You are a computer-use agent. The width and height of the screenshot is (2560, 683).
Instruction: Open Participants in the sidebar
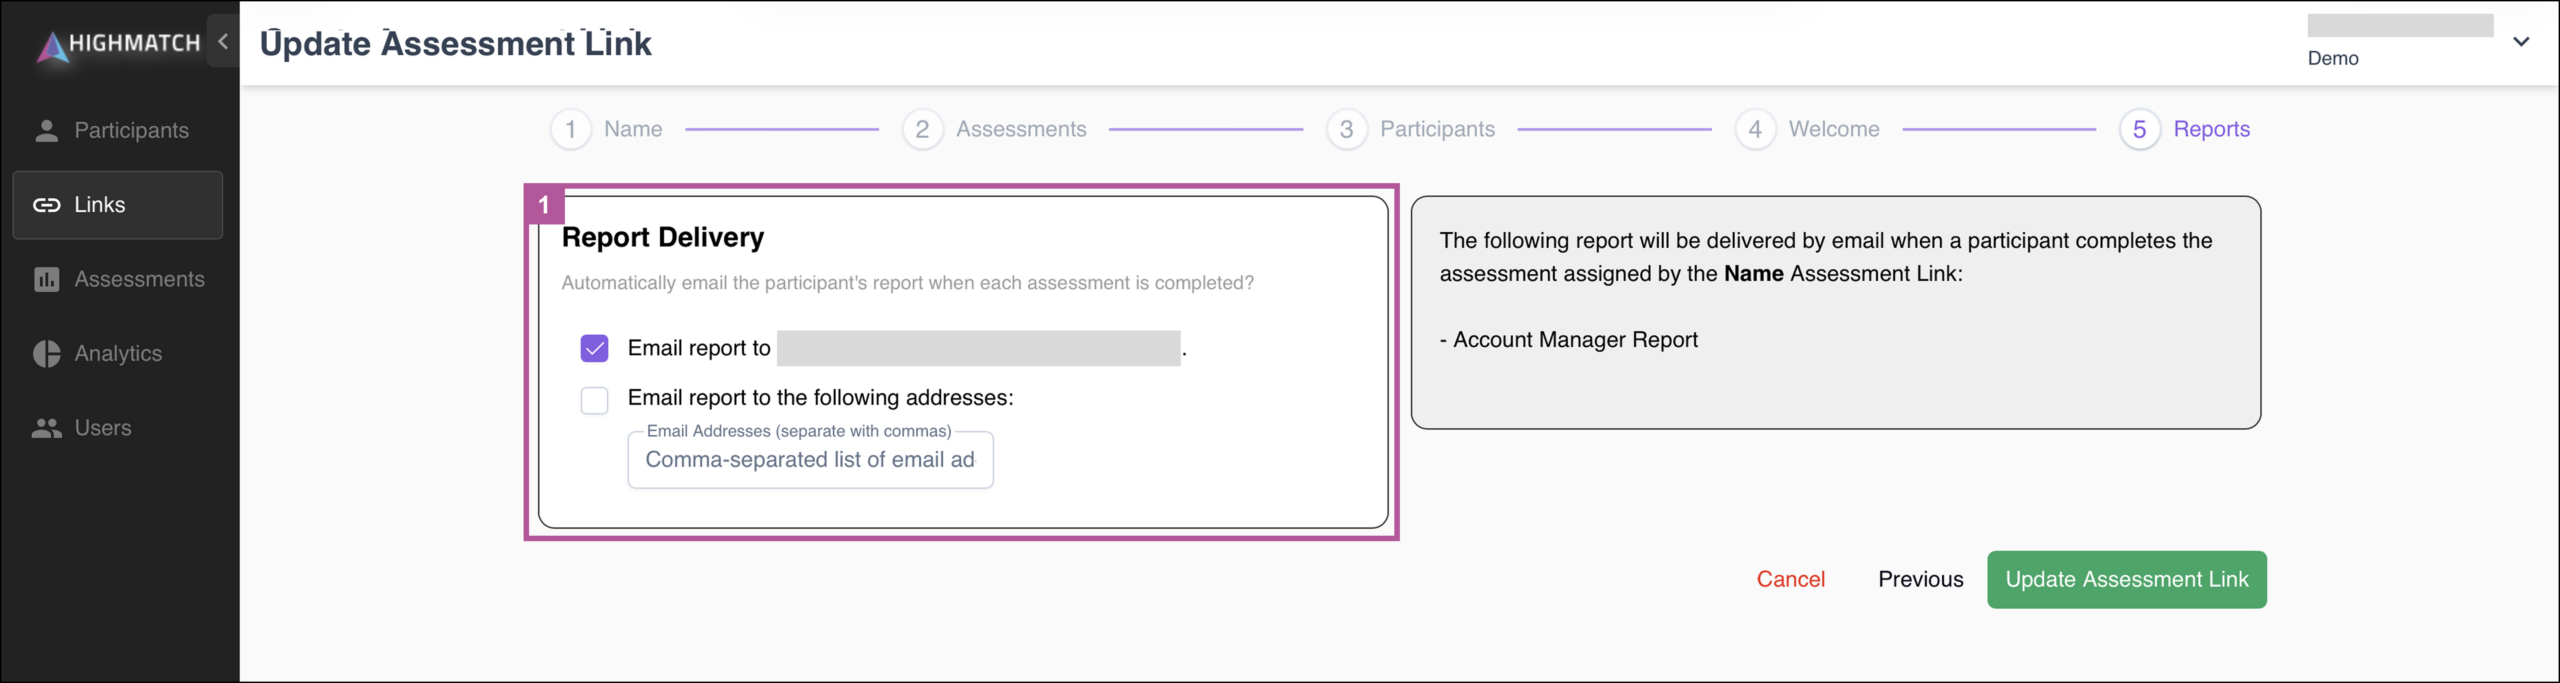point(118,130)
